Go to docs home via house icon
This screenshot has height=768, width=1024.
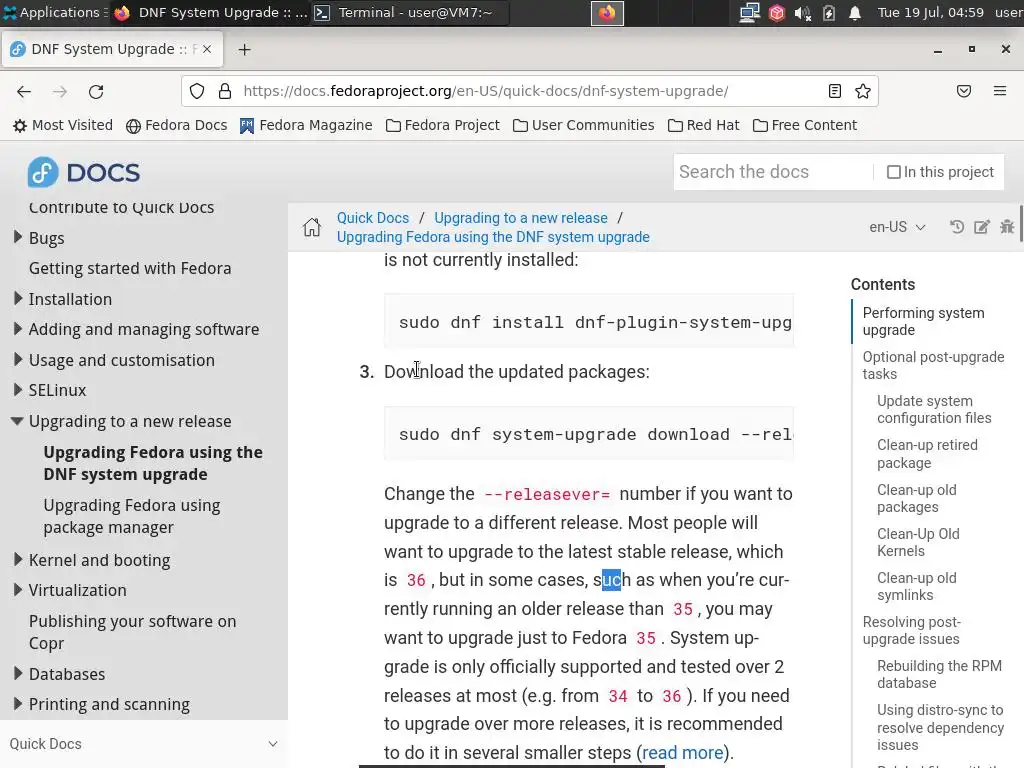coord(312,227)
